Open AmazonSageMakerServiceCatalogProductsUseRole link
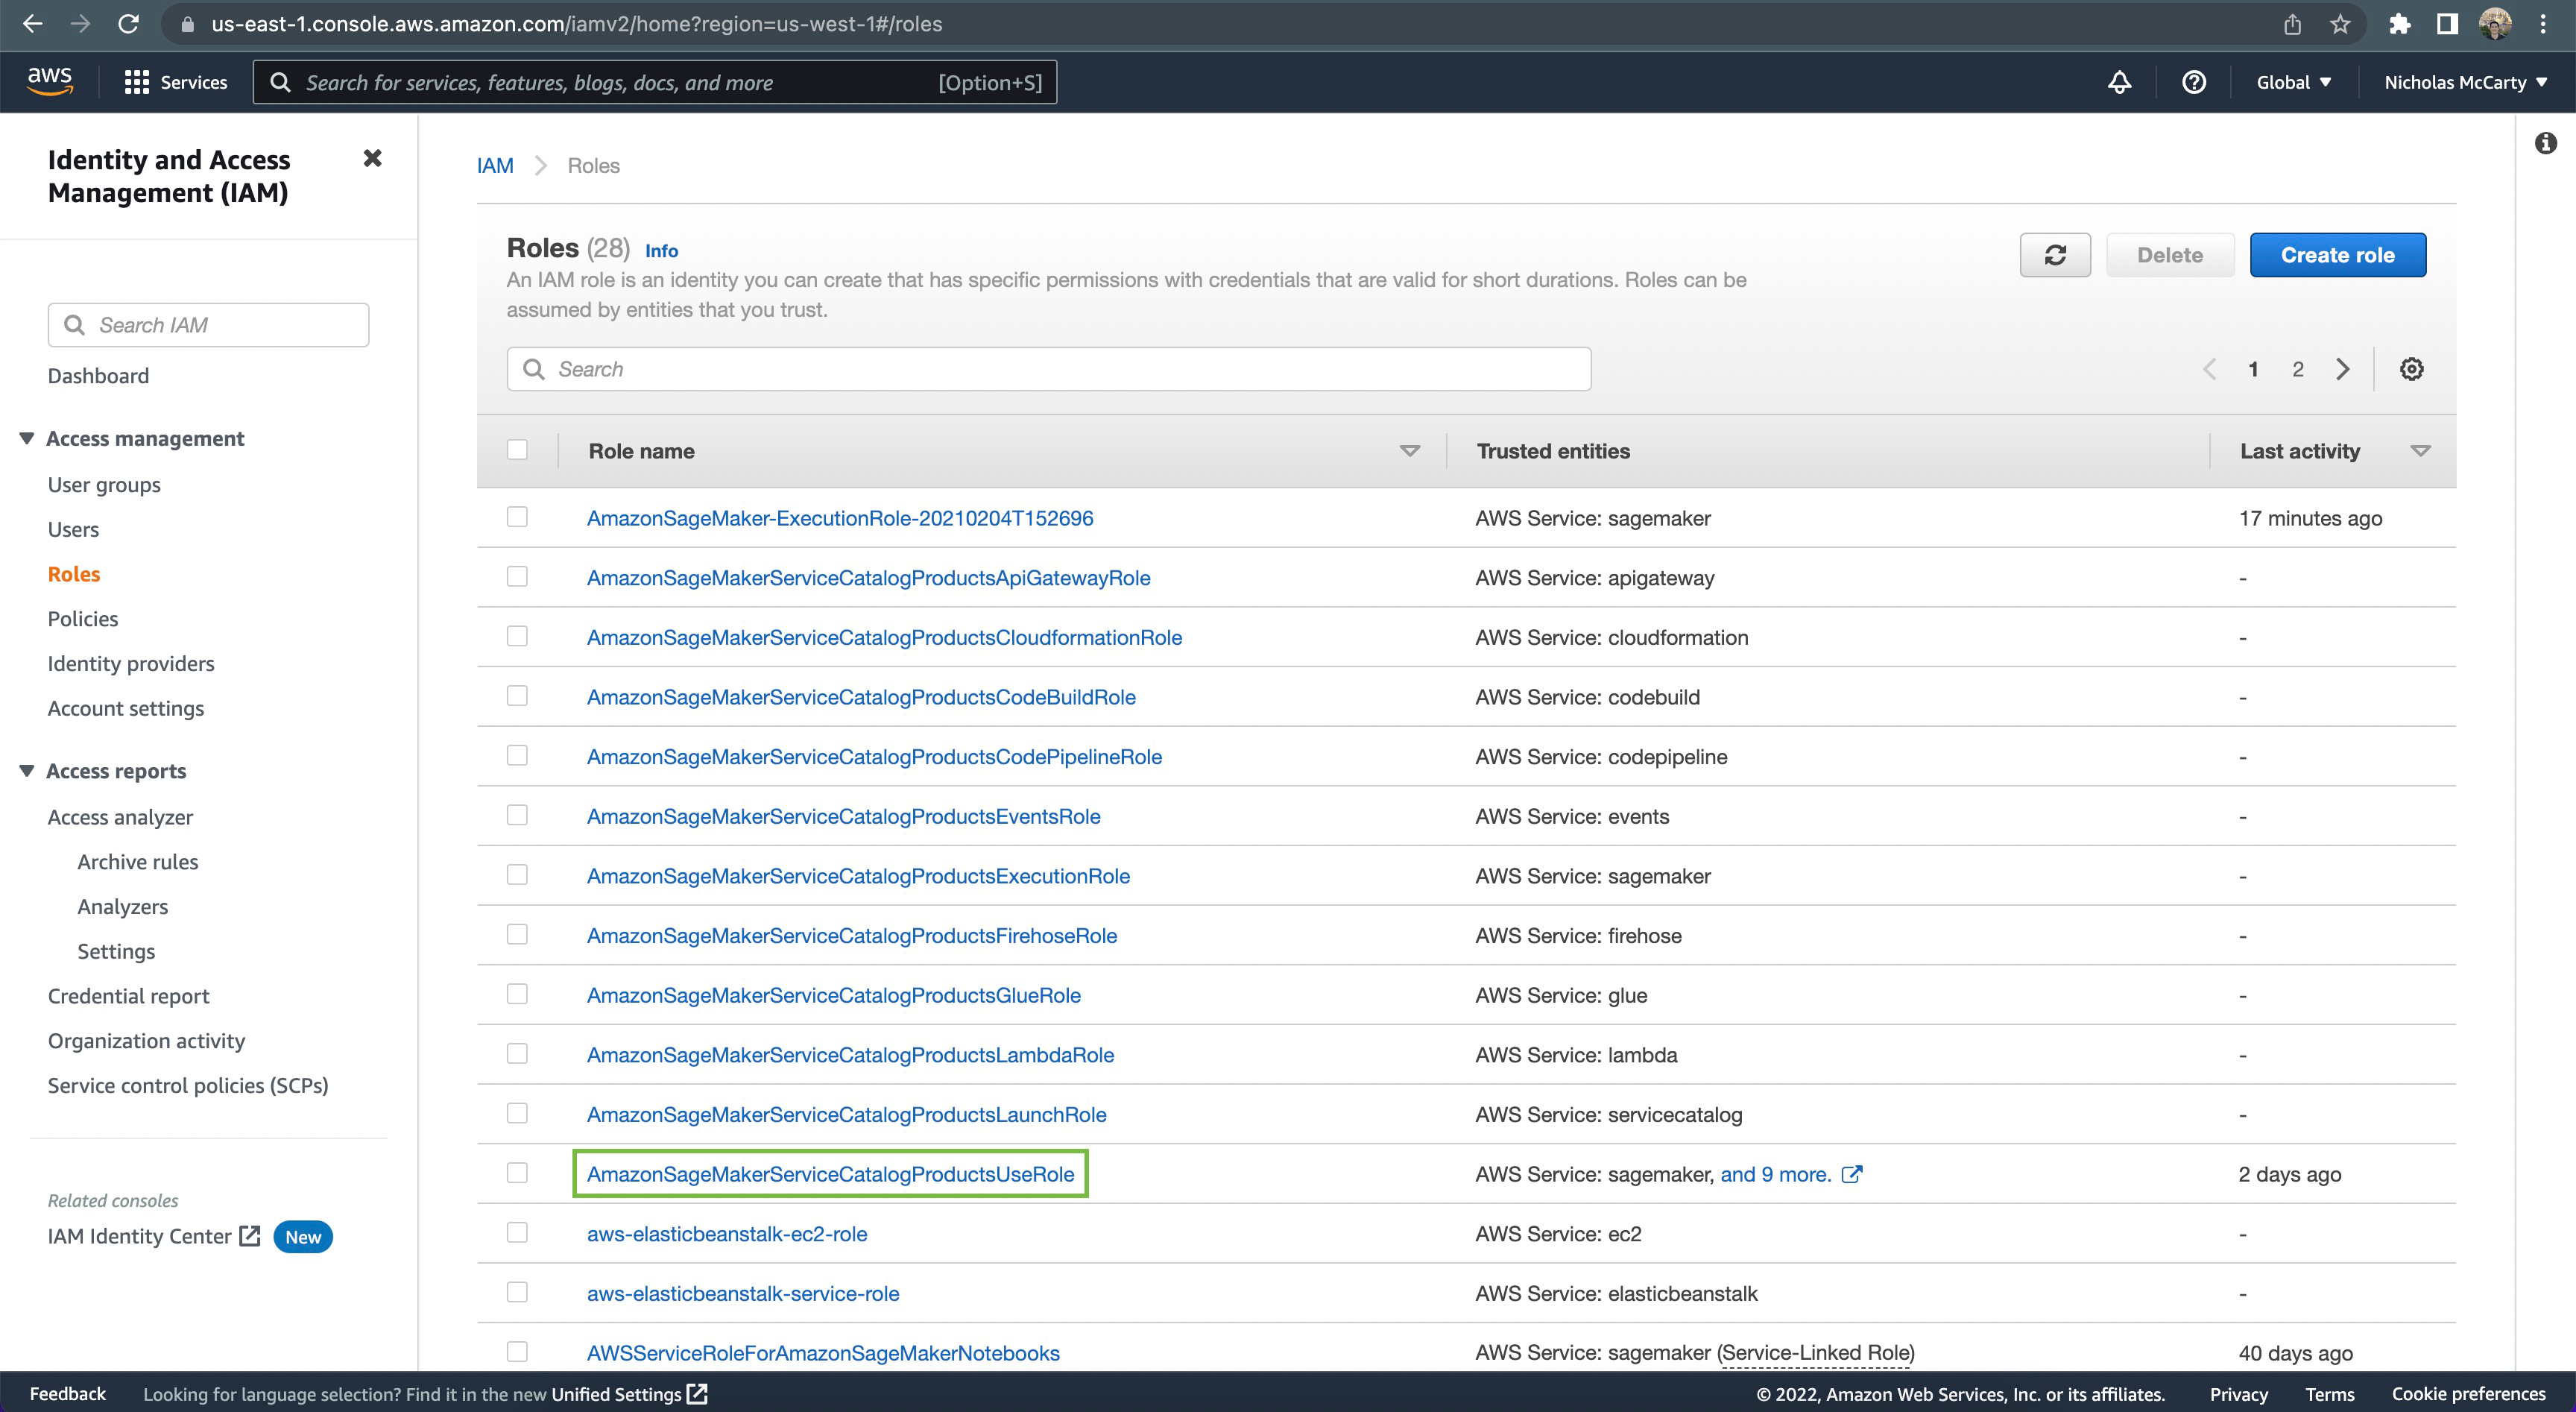2576x1412 pixels. (830, 1174)
